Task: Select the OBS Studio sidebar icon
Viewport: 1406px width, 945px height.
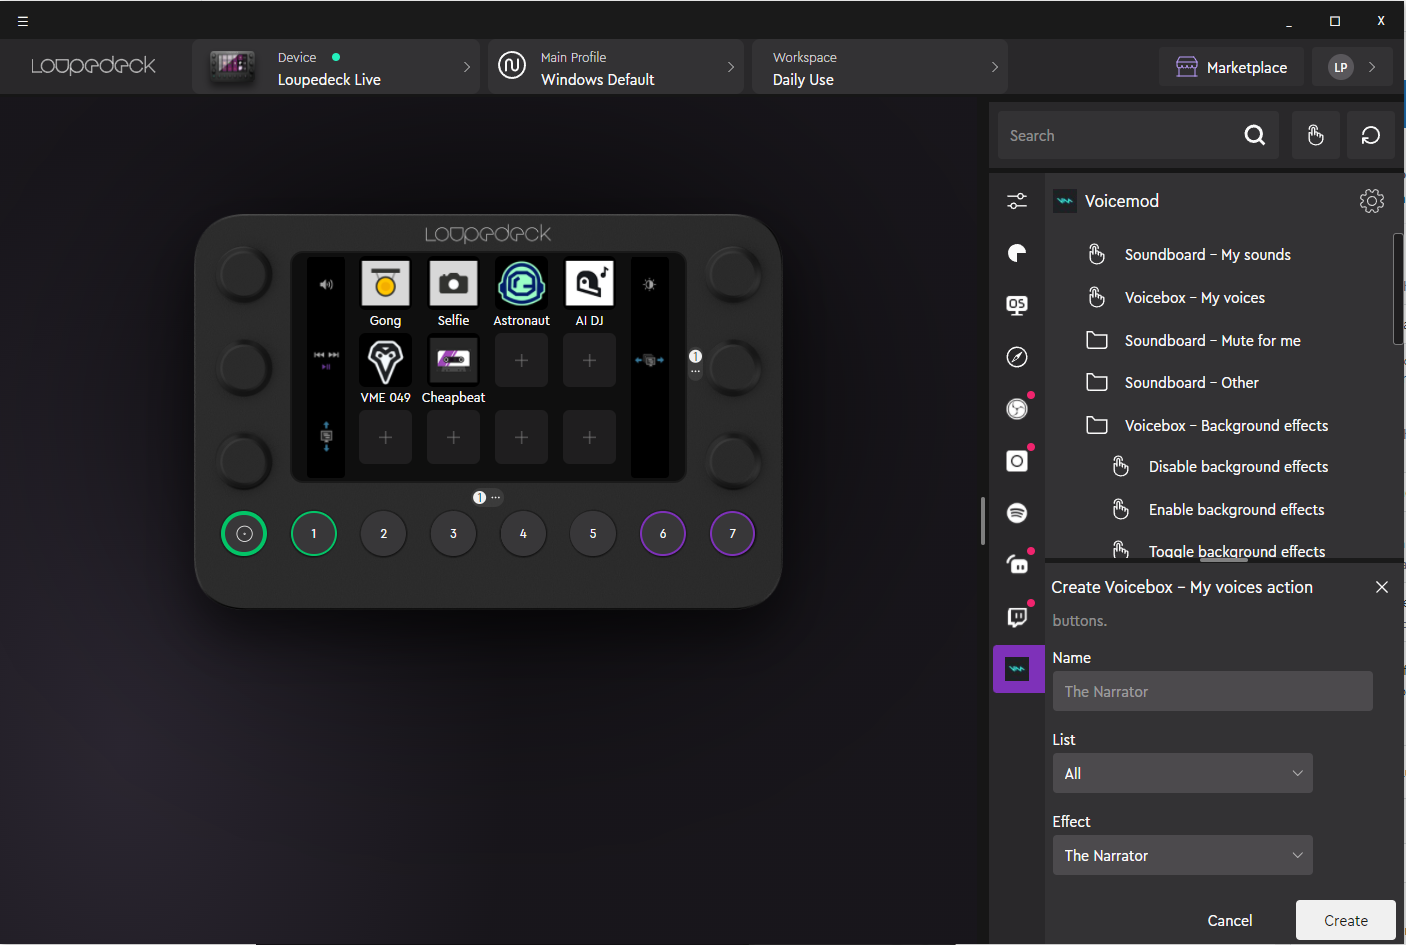Action: pos(1017,409)
